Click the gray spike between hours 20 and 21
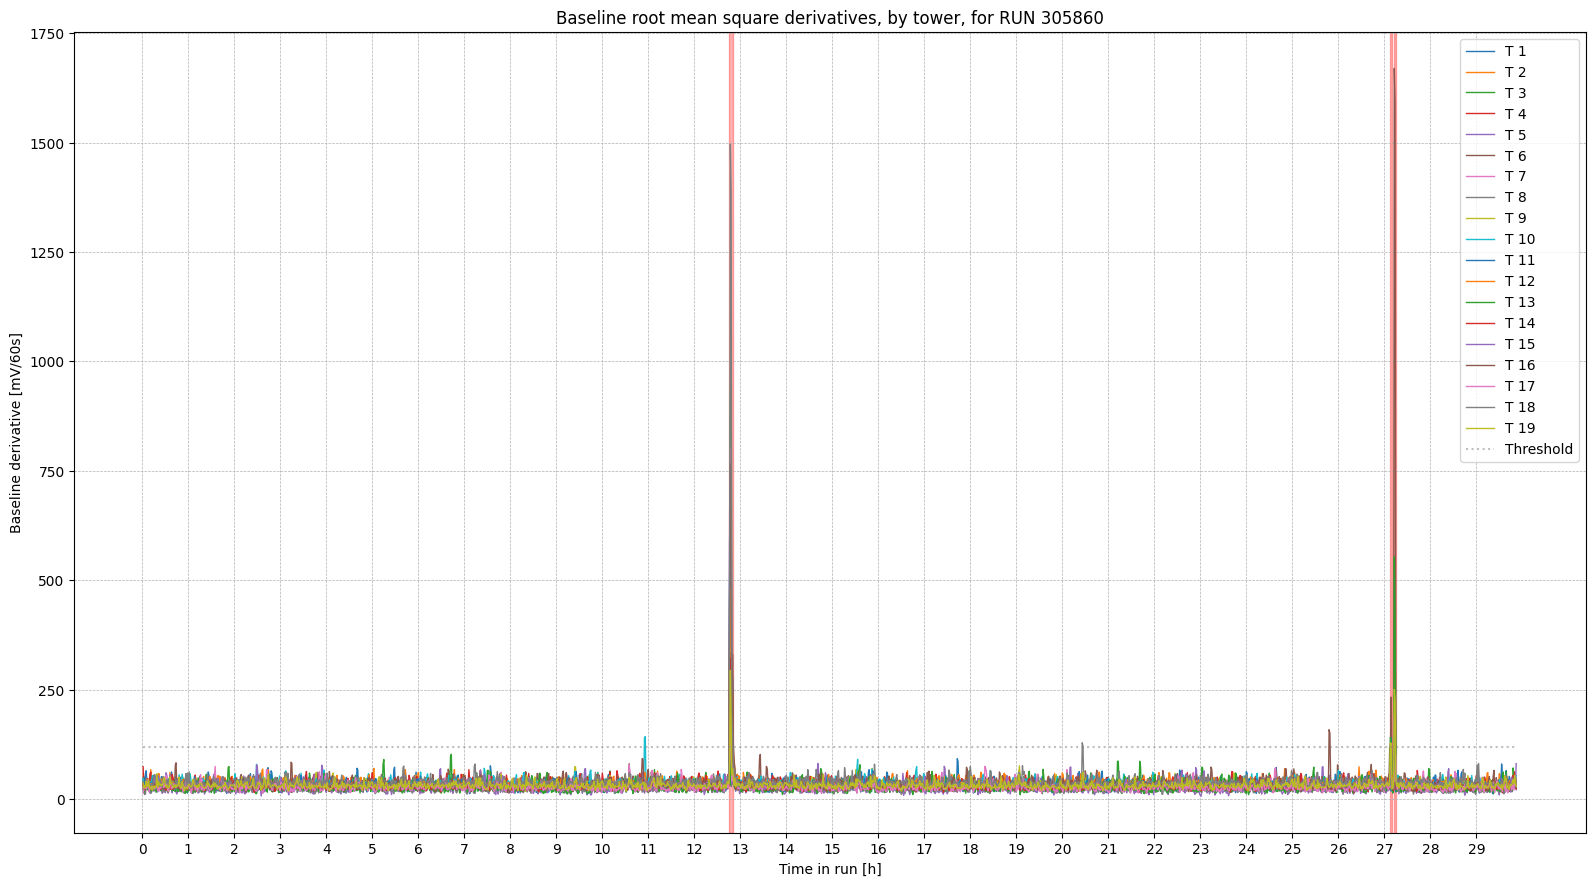 pyautogui.click(x=1081, y=745)
